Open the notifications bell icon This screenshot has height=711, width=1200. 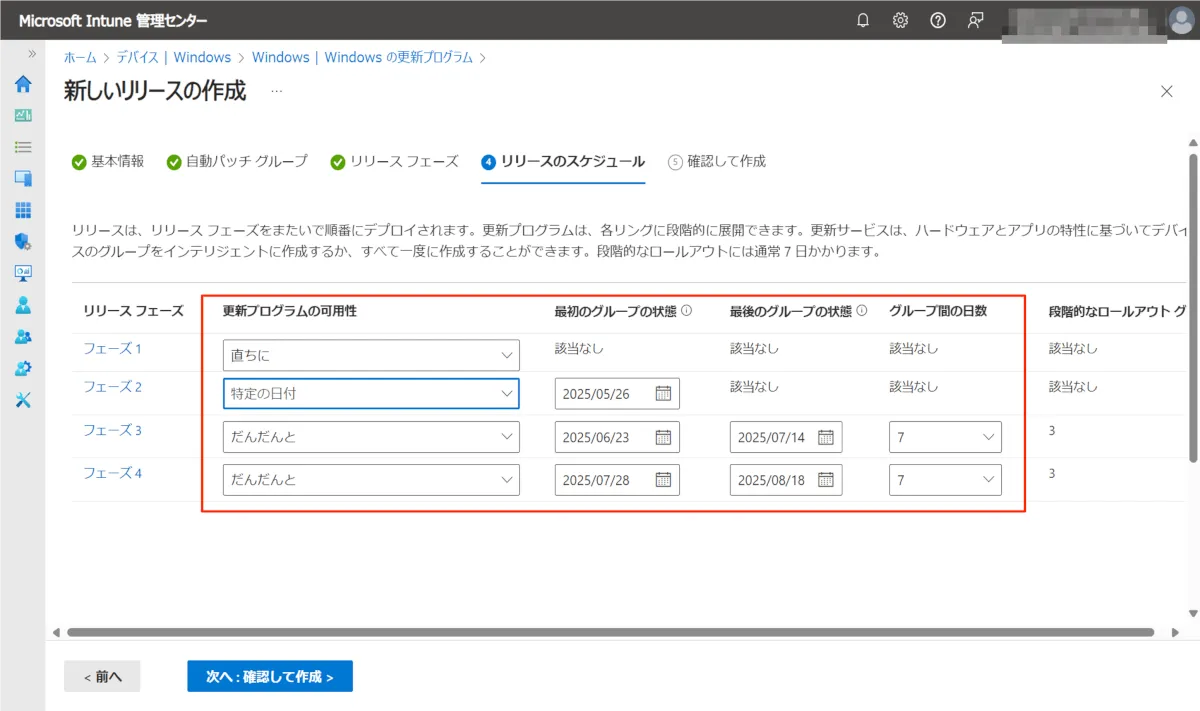(863, 21)
